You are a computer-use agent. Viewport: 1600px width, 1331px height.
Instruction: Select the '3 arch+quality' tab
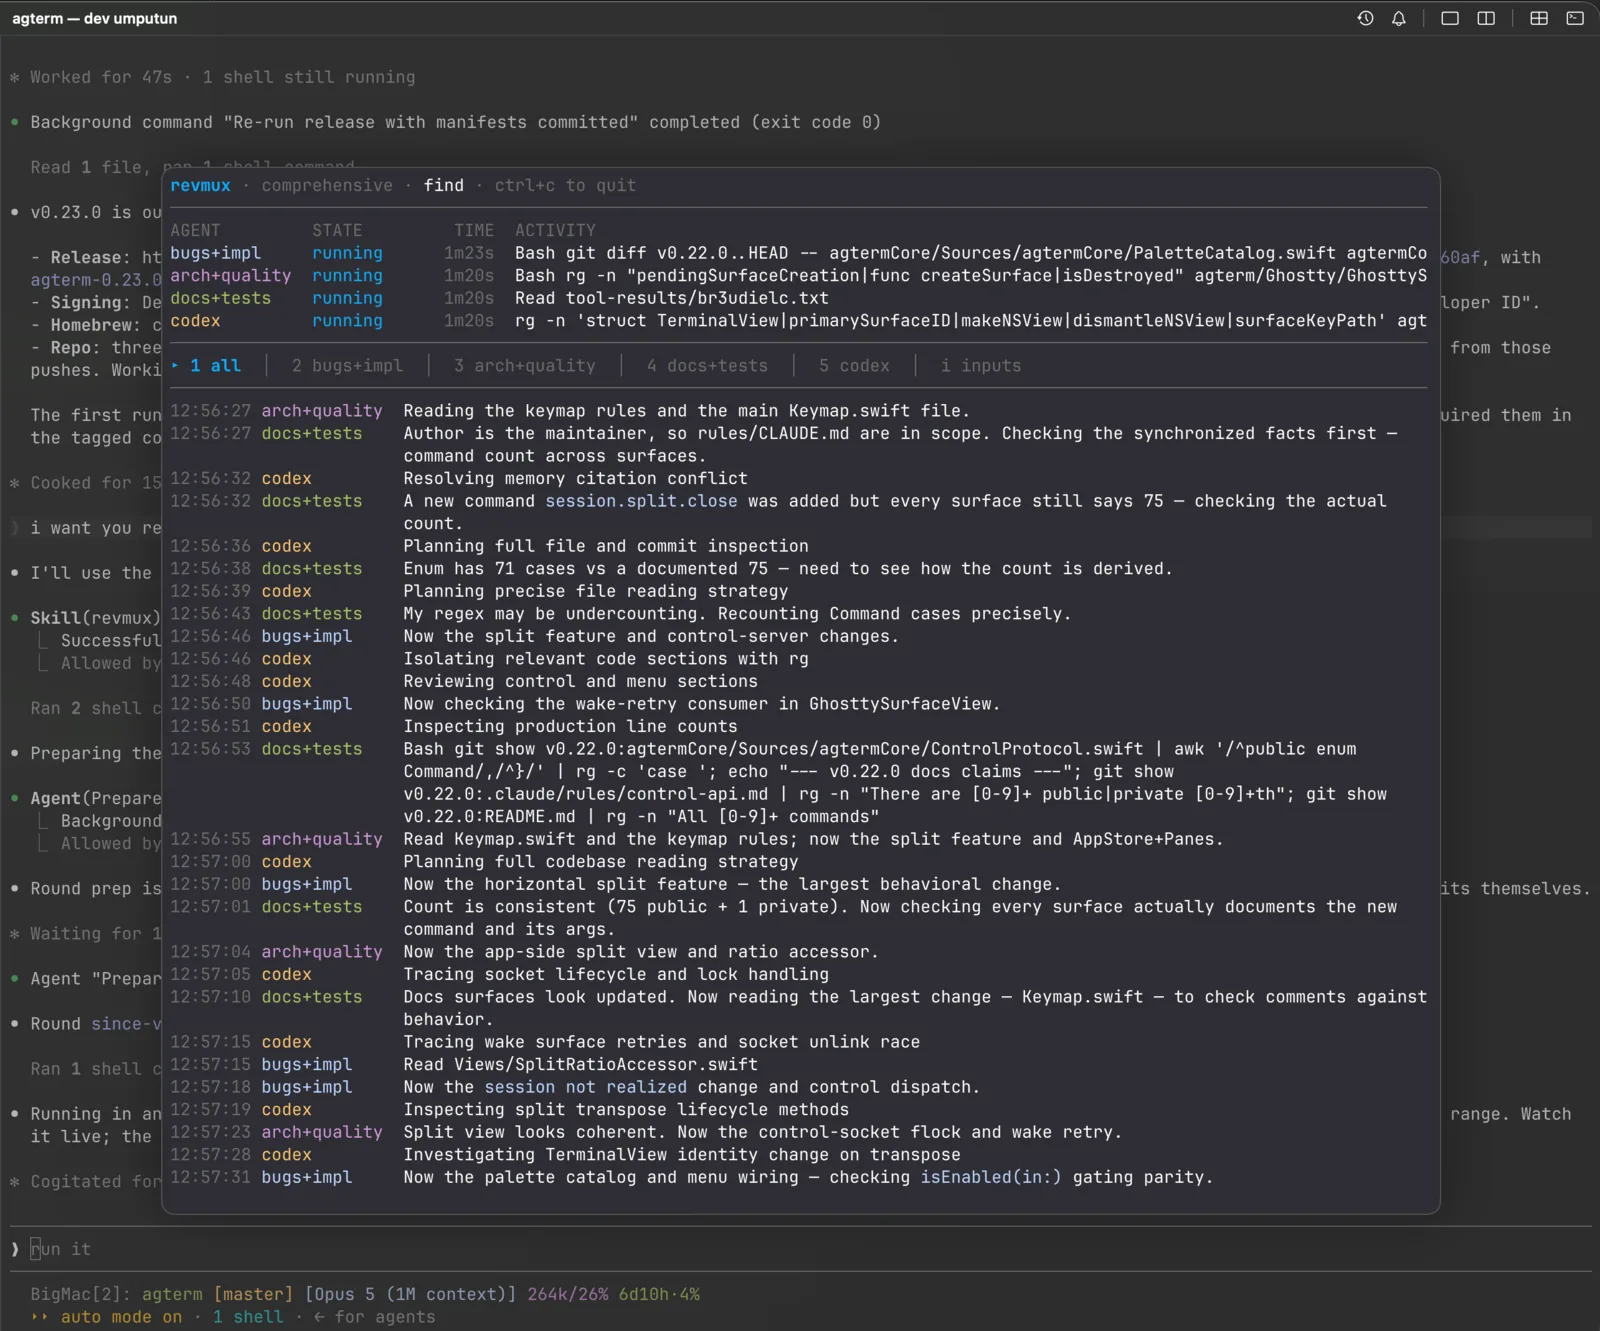tap(524, 366)
